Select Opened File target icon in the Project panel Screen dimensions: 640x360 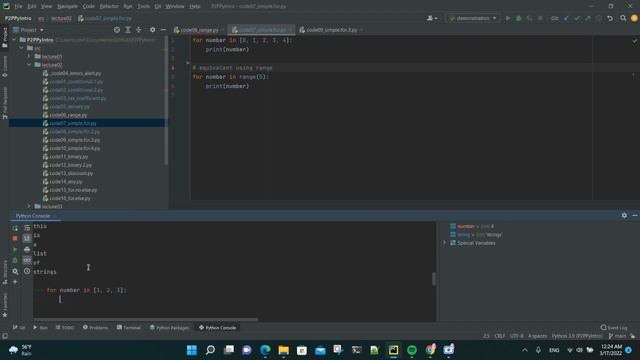(x=117, y=30)
